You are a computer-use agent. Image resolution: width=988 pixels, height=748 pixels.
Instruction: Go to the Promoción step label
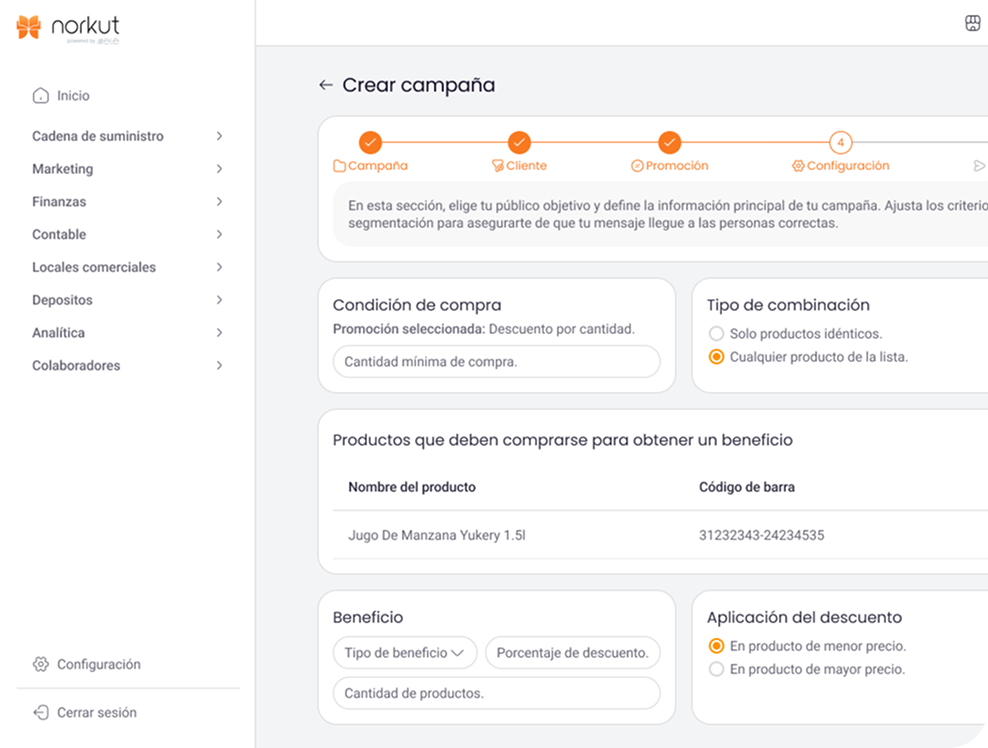(x=677, y=166)
